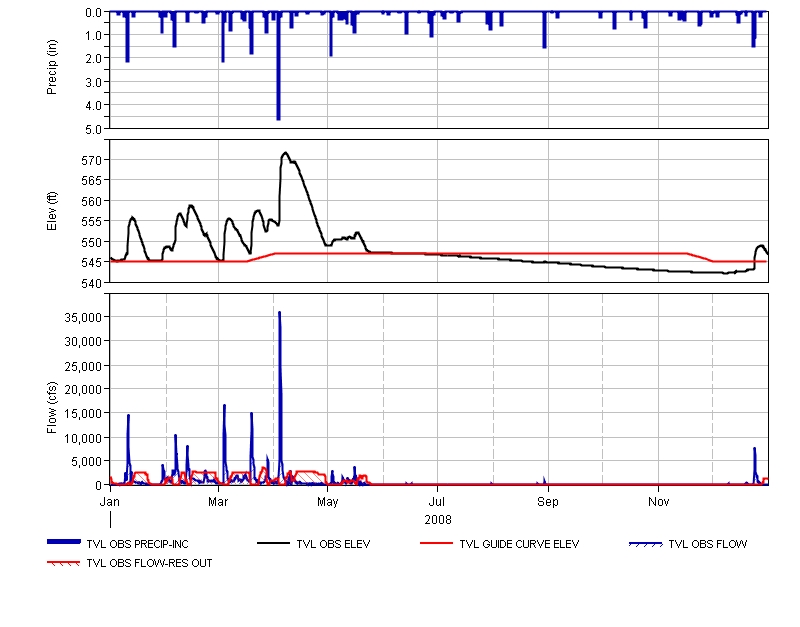This screenshot has width=800, height=627.
Task: Click the hatched blue TVL OBS FLOW legend symbol
Action: click(645, 544)
